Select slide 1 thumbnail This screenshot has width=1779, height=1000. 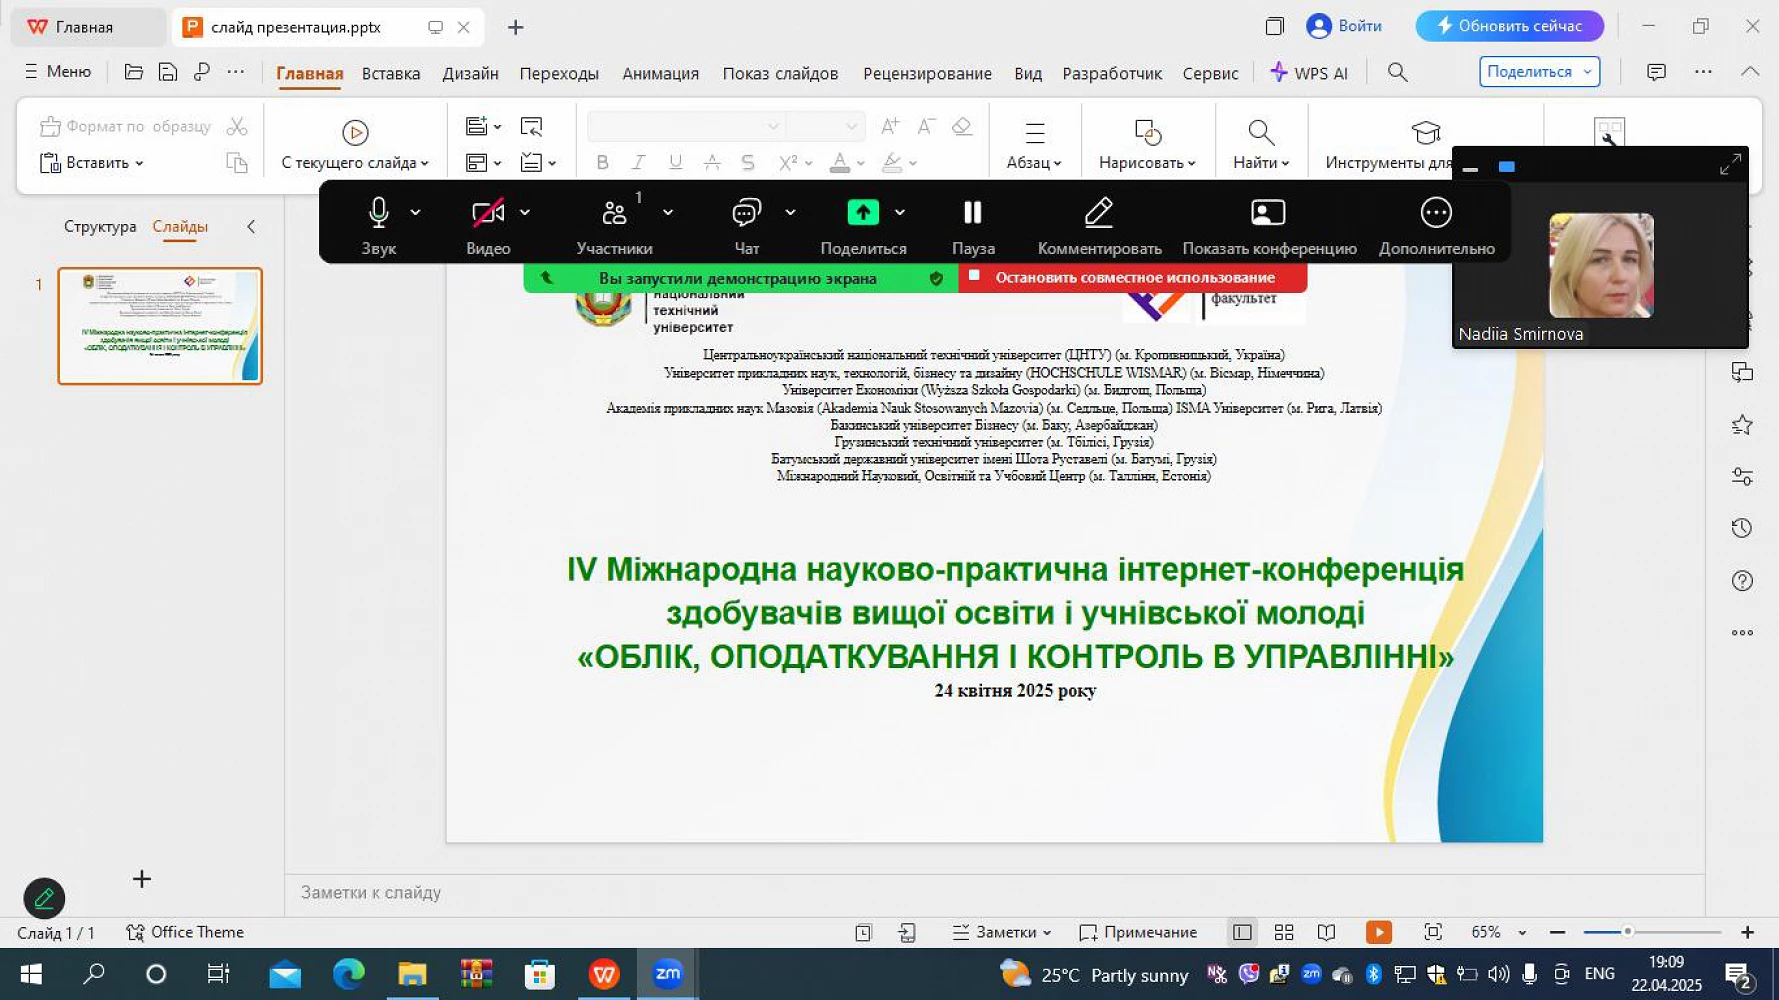click(x=160, y=326)
